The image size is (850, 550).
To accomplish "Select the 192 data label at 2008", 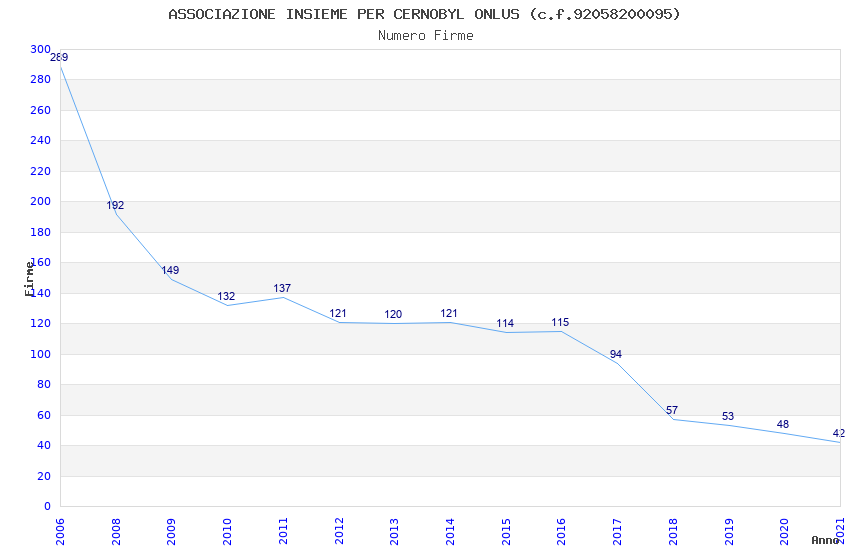I will point(115,205).
